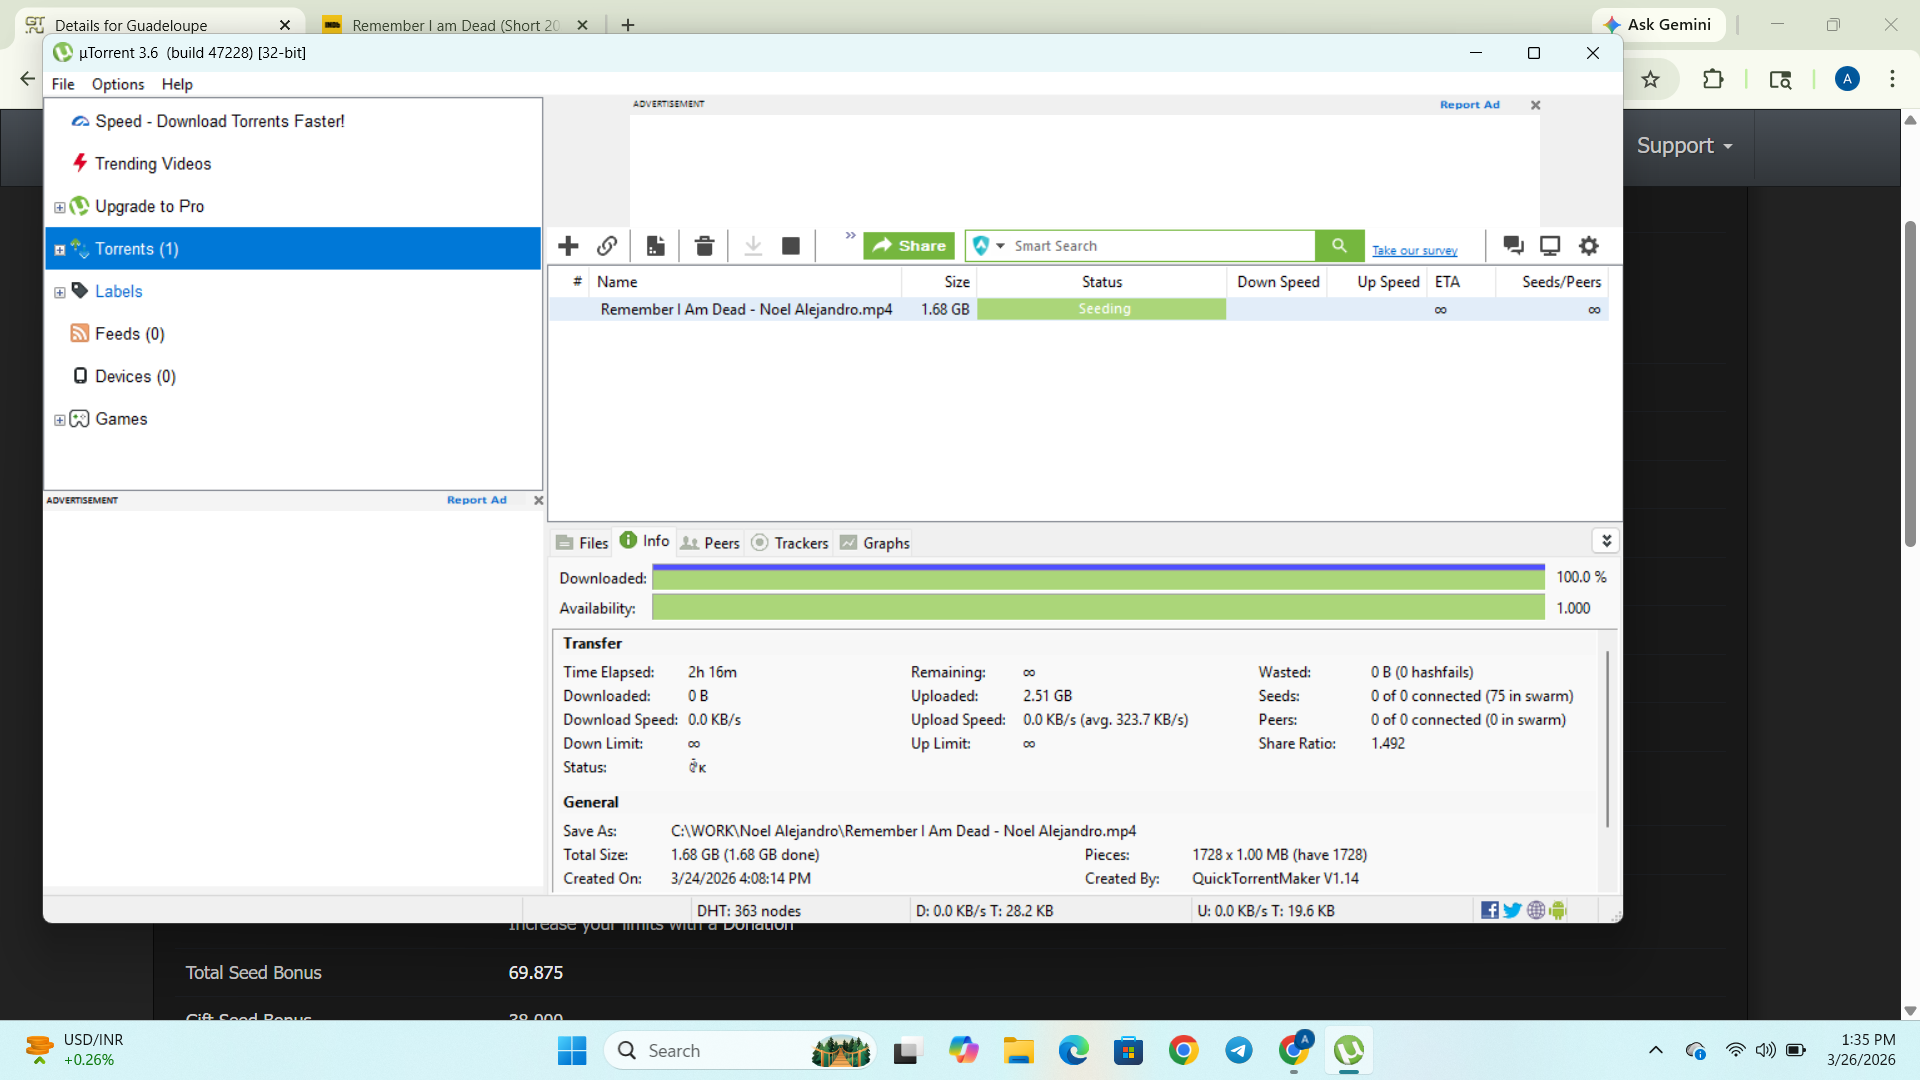Open uTorrent preferences via the gear icon
Viewport: 1920px width, 1080px height.
tap(1588, 245)
